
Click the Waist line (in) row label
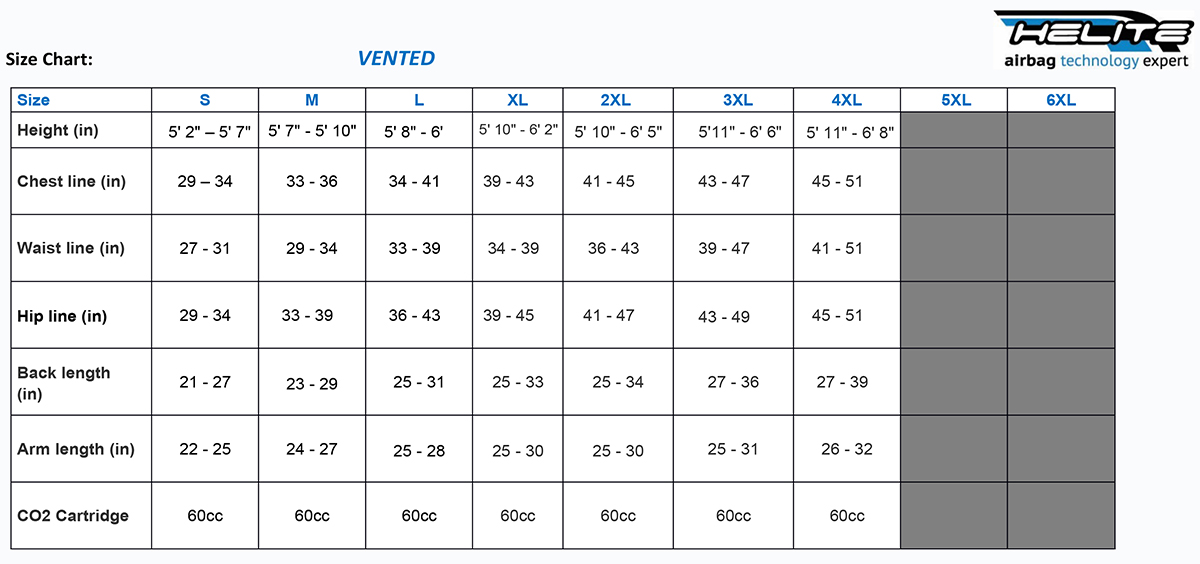(71, 248)
